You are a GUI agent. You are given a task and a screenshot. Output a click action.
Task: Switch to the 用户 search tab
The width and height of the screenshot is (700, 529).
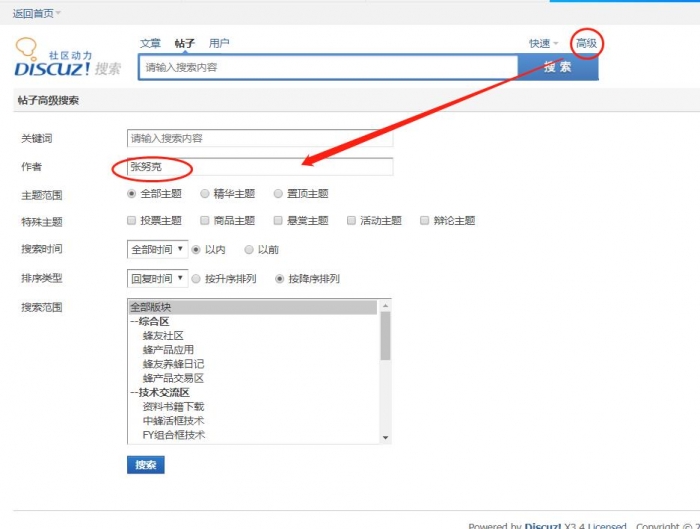(x=219, y=43)
